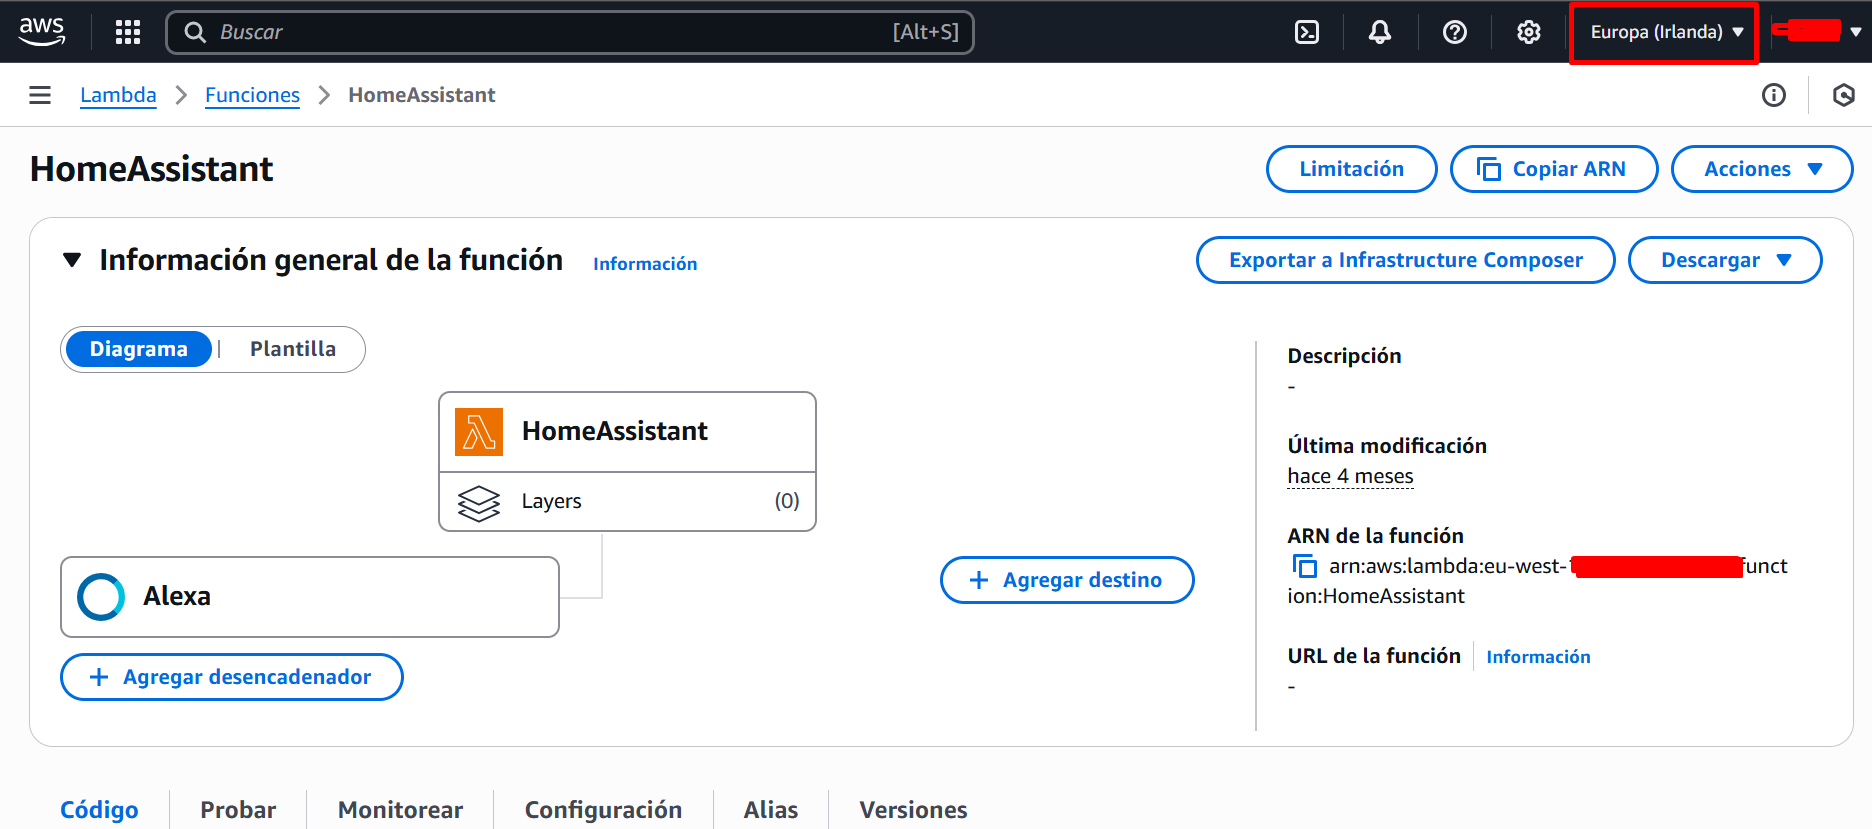Screen dimensions: 1872x829
Task: Click the Lambda icon in HomeAssistant box
Action: [x=479, y=432]
